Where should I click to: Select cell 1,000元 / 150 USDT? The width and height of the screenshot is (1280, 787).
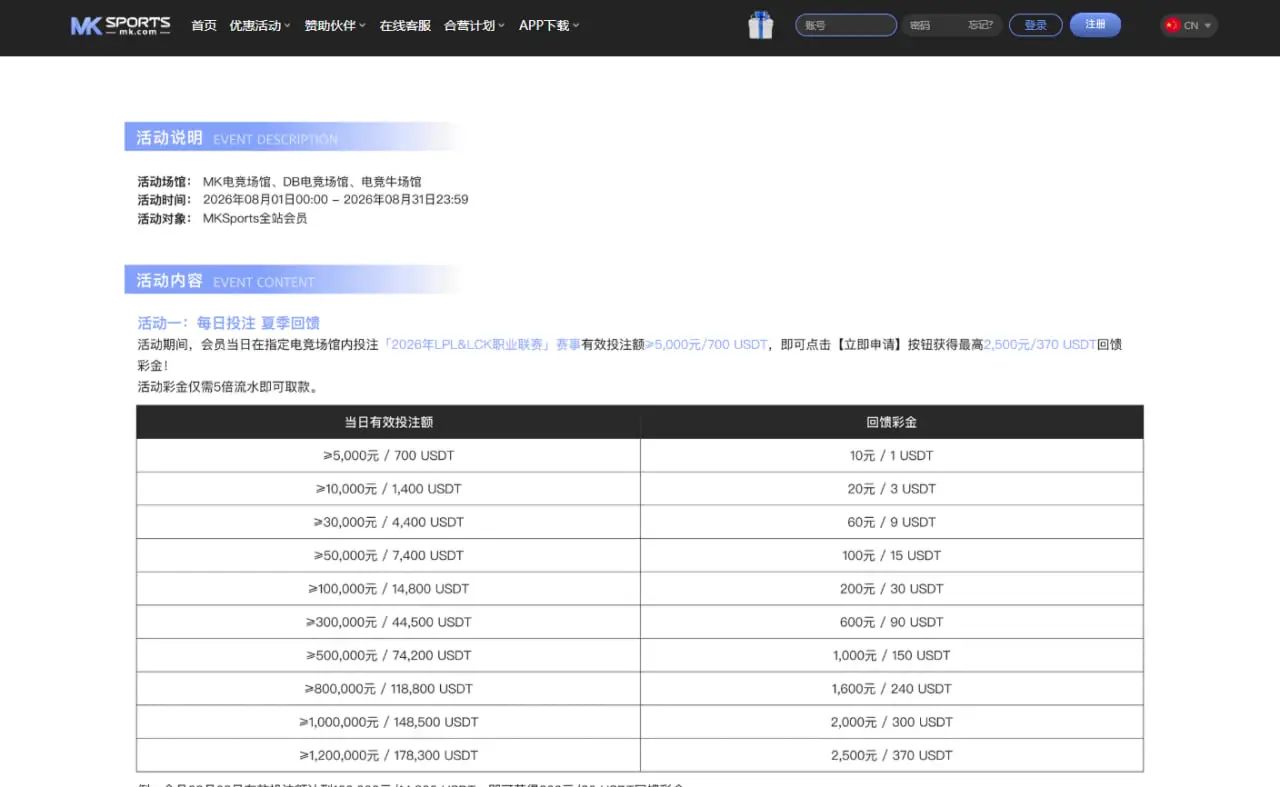pyautogui.click(x=892, y=655)
